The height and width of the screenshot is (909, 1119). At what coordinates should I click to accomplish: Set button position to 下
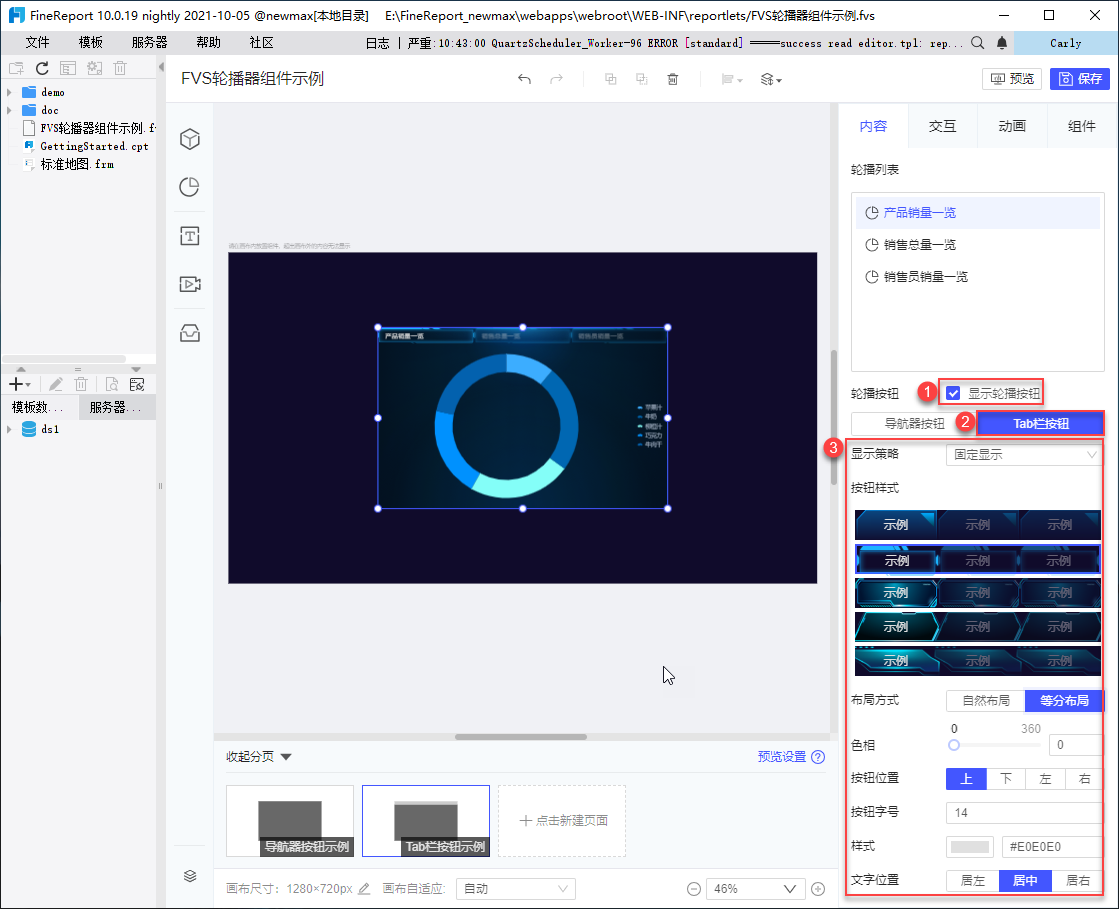tap(1006, 779)
